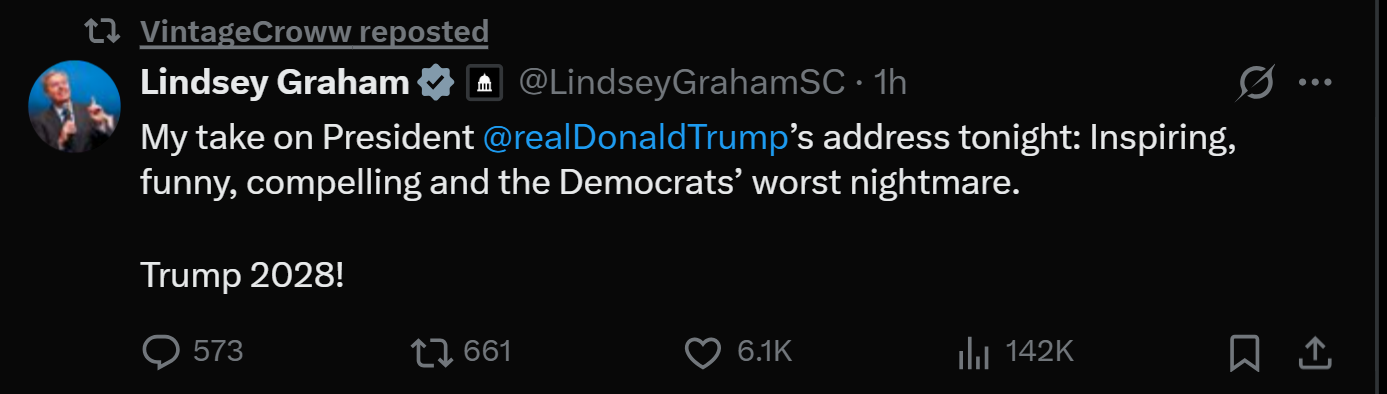The height and width of the screenshot is (394, 1387).
Task: Like the tweet with the heart icon
Action: tap(703, 352)
